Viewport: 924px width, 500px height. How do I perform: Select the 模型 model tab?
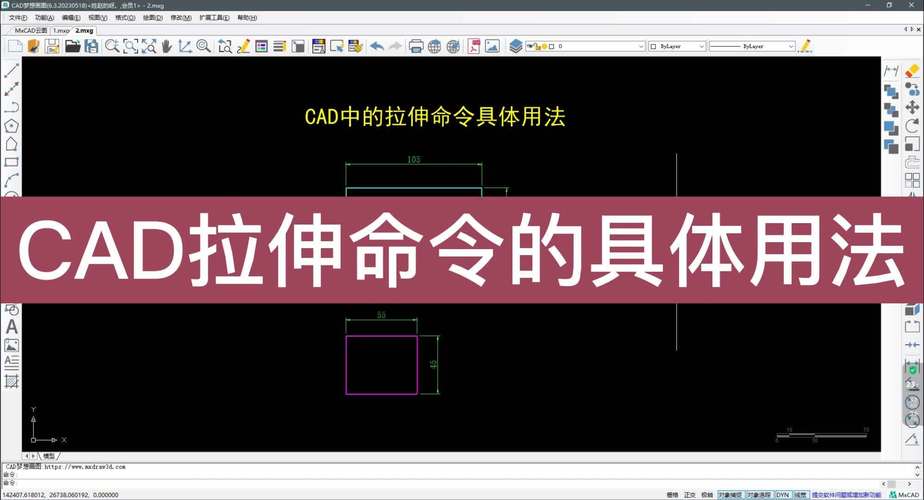[x=48, y=456]
